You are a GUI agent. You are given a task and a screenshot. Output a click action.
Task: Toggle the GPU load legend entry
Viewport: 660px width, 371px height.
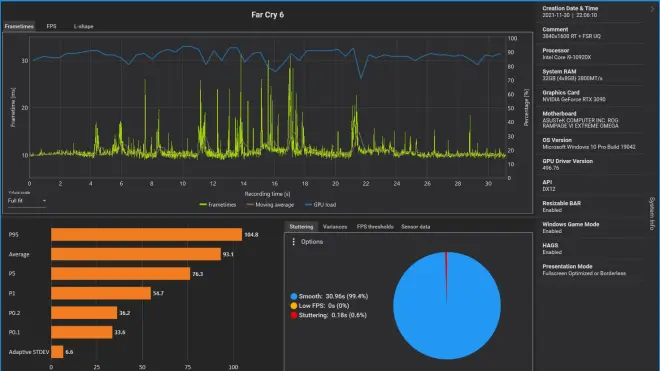(320, 205)
